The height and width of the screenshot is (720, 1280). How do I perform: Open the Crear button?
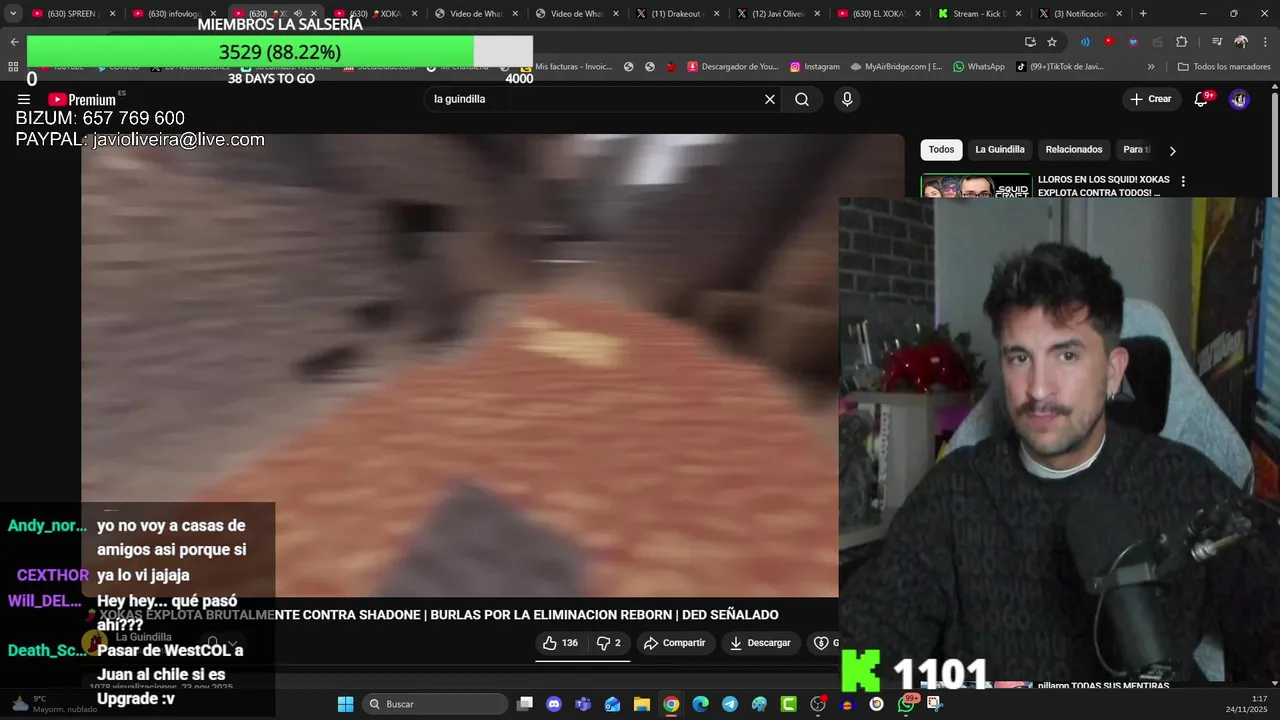(x=1150, y=99)
